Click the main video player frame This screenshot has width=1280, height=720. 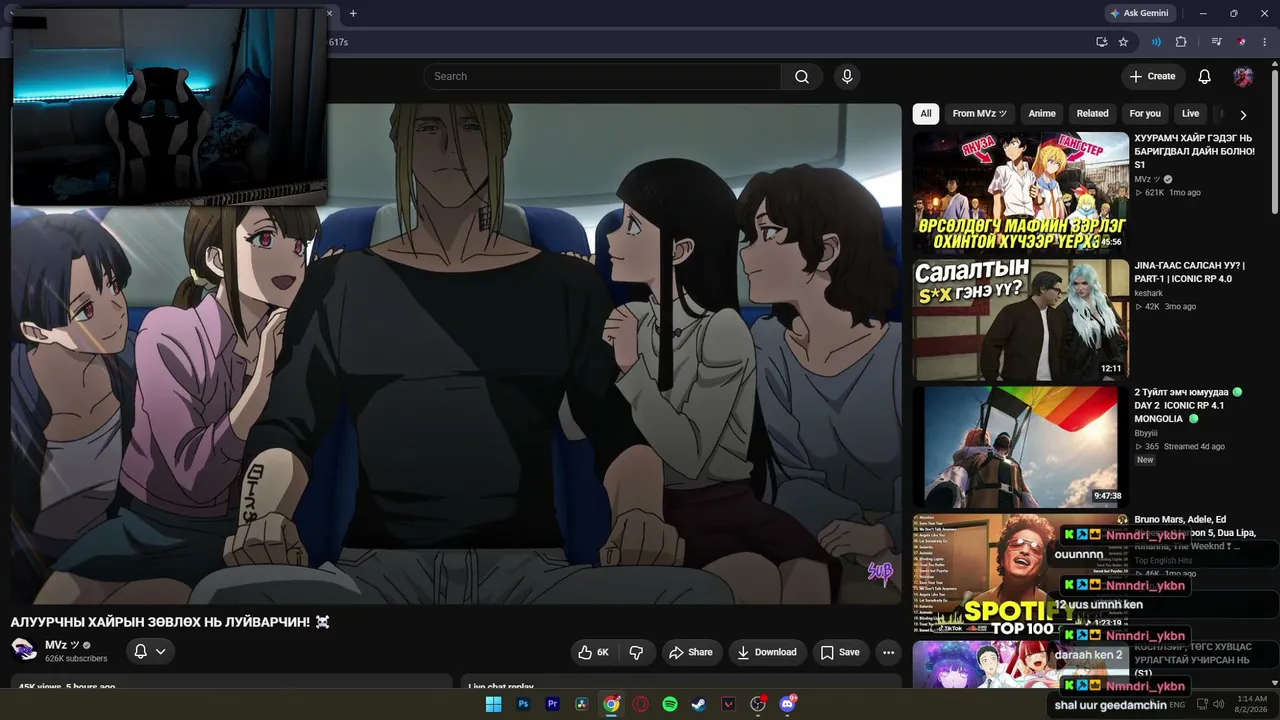point(456,354)
